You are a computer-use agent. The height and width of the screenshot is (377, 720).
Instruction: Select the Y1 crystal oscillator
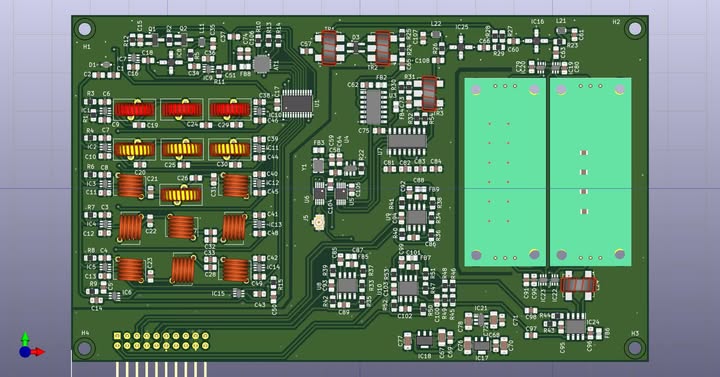pos(318,165)
